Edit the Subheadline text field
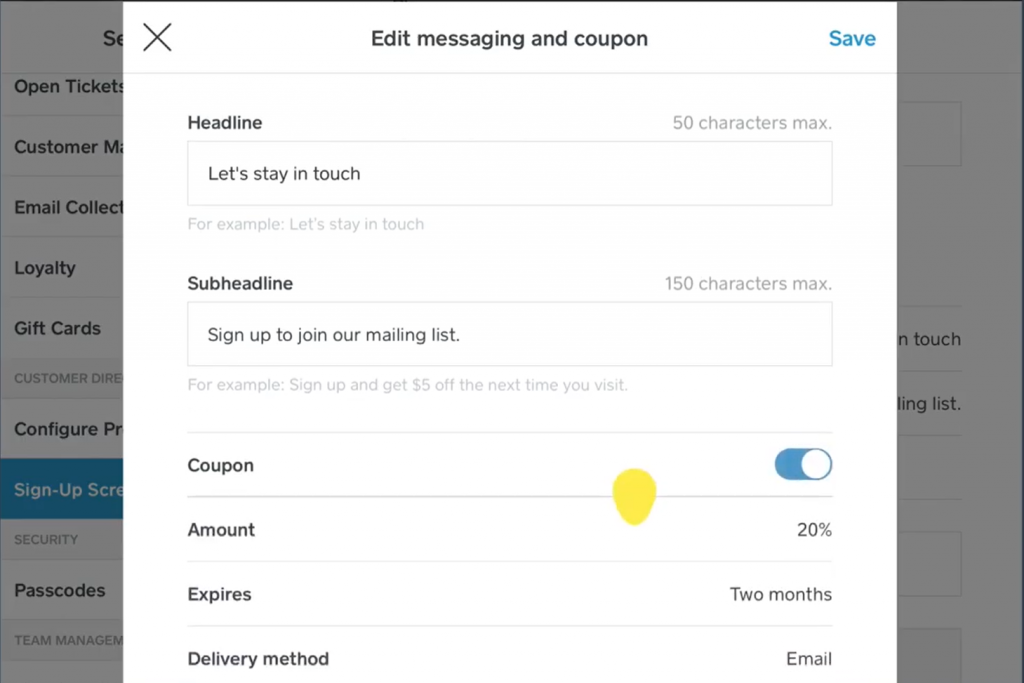Screen dimensions: 1024x683 (x=509, y=334)
